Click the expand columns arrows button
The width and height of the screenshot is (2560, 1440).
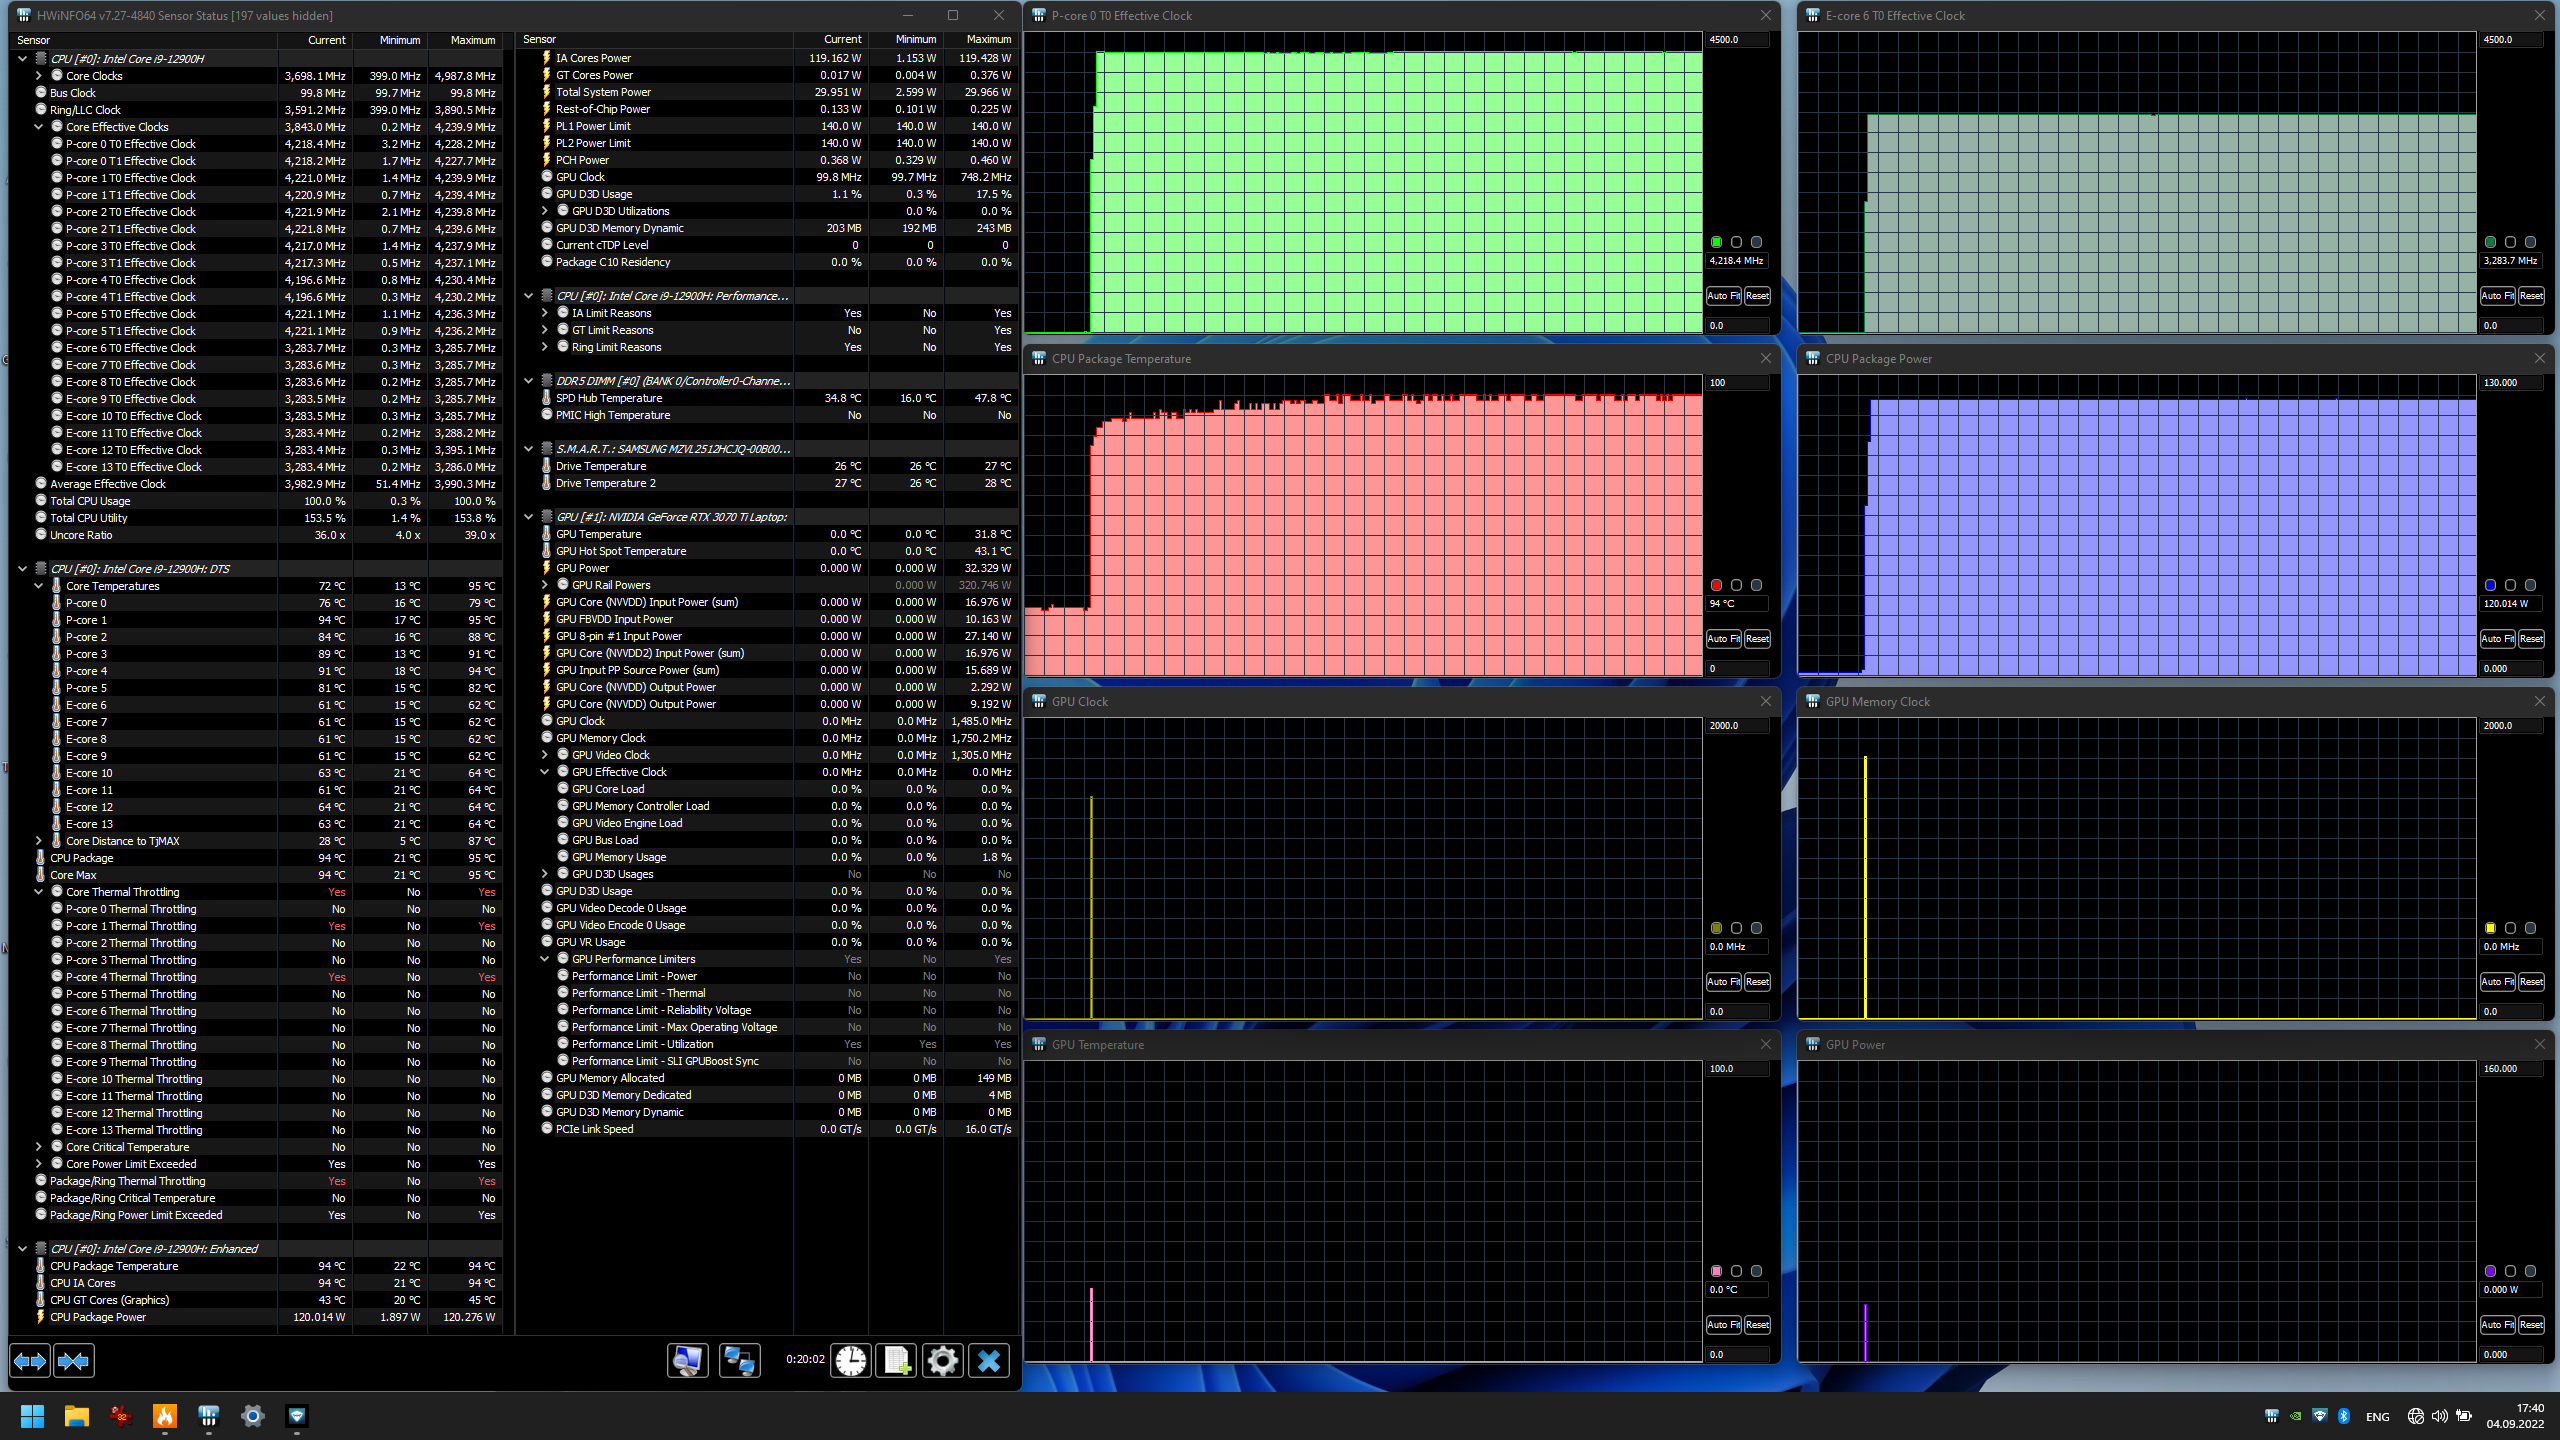point(29,1361)
